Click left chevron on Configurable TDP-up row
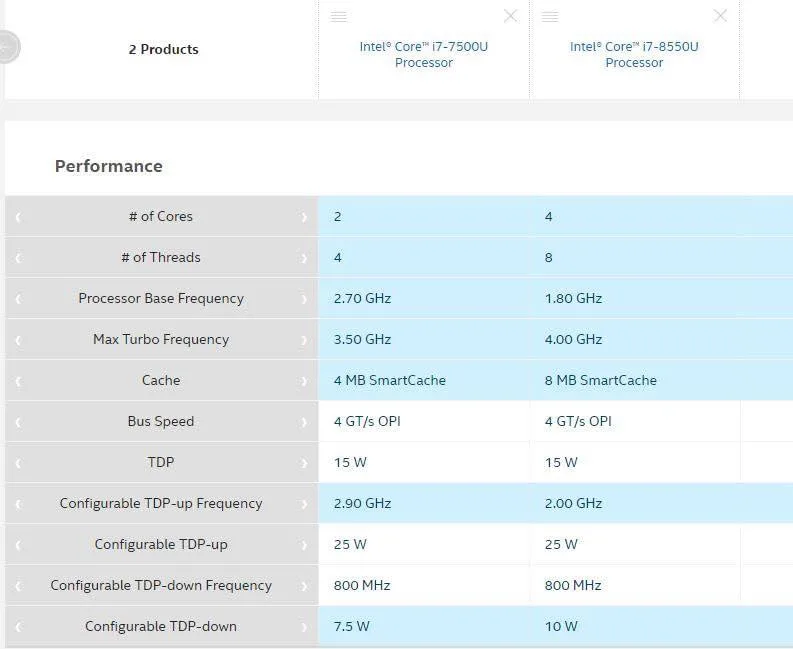 pyautogui.click(x=18, y=545)
